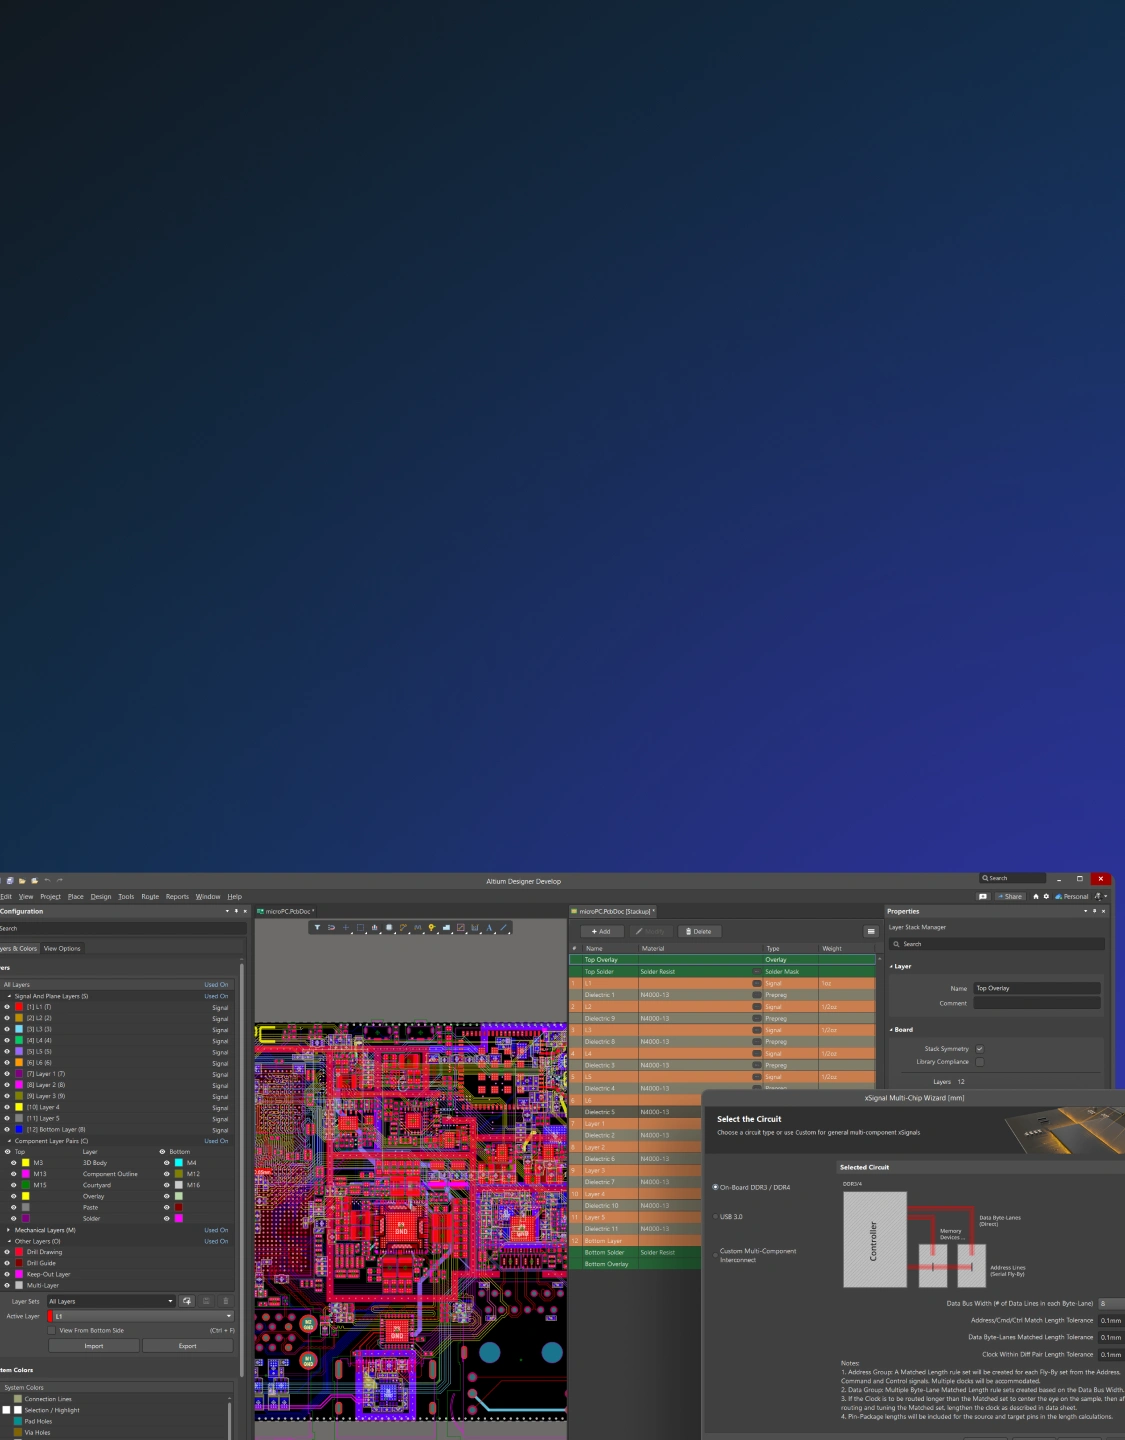Viewport: 1125px width, 1440px height.
Task: Switch to the View Options tab
Action: pos(62,948)
